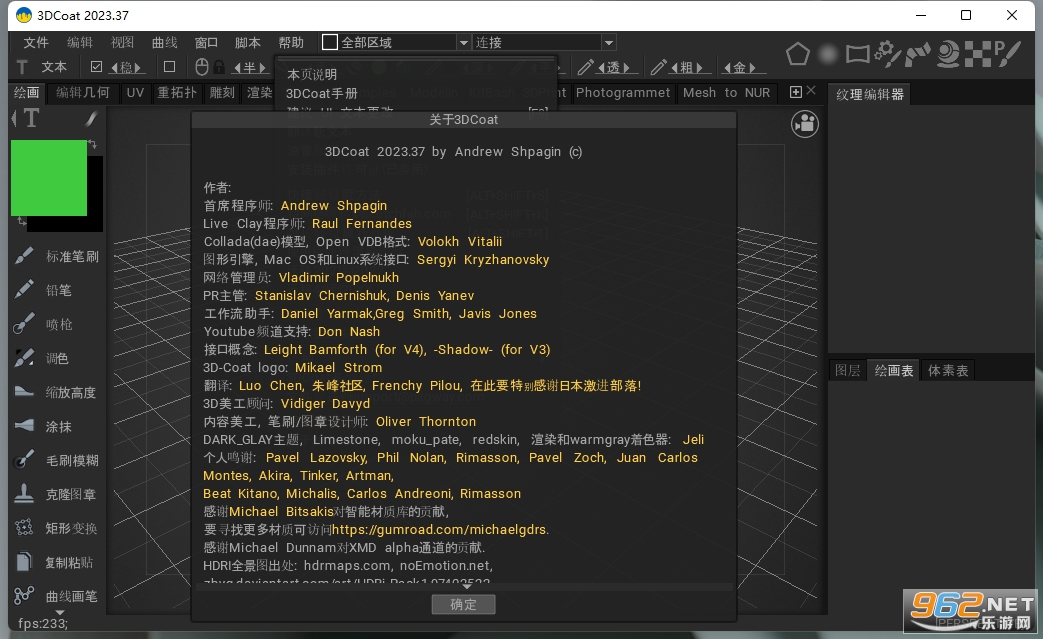The image size is (1043, 639).
Task: Increase the 透 value with right arrow
Action: tap(627, 67)
